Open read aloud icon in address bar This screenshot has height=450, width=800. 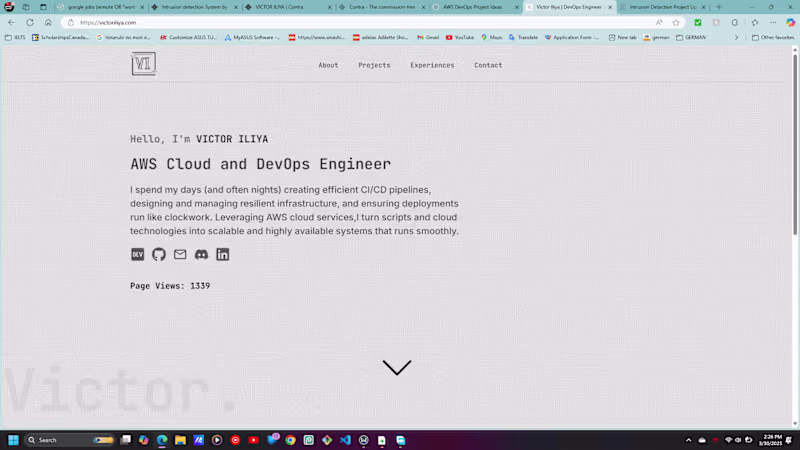[x=659, y=22]
